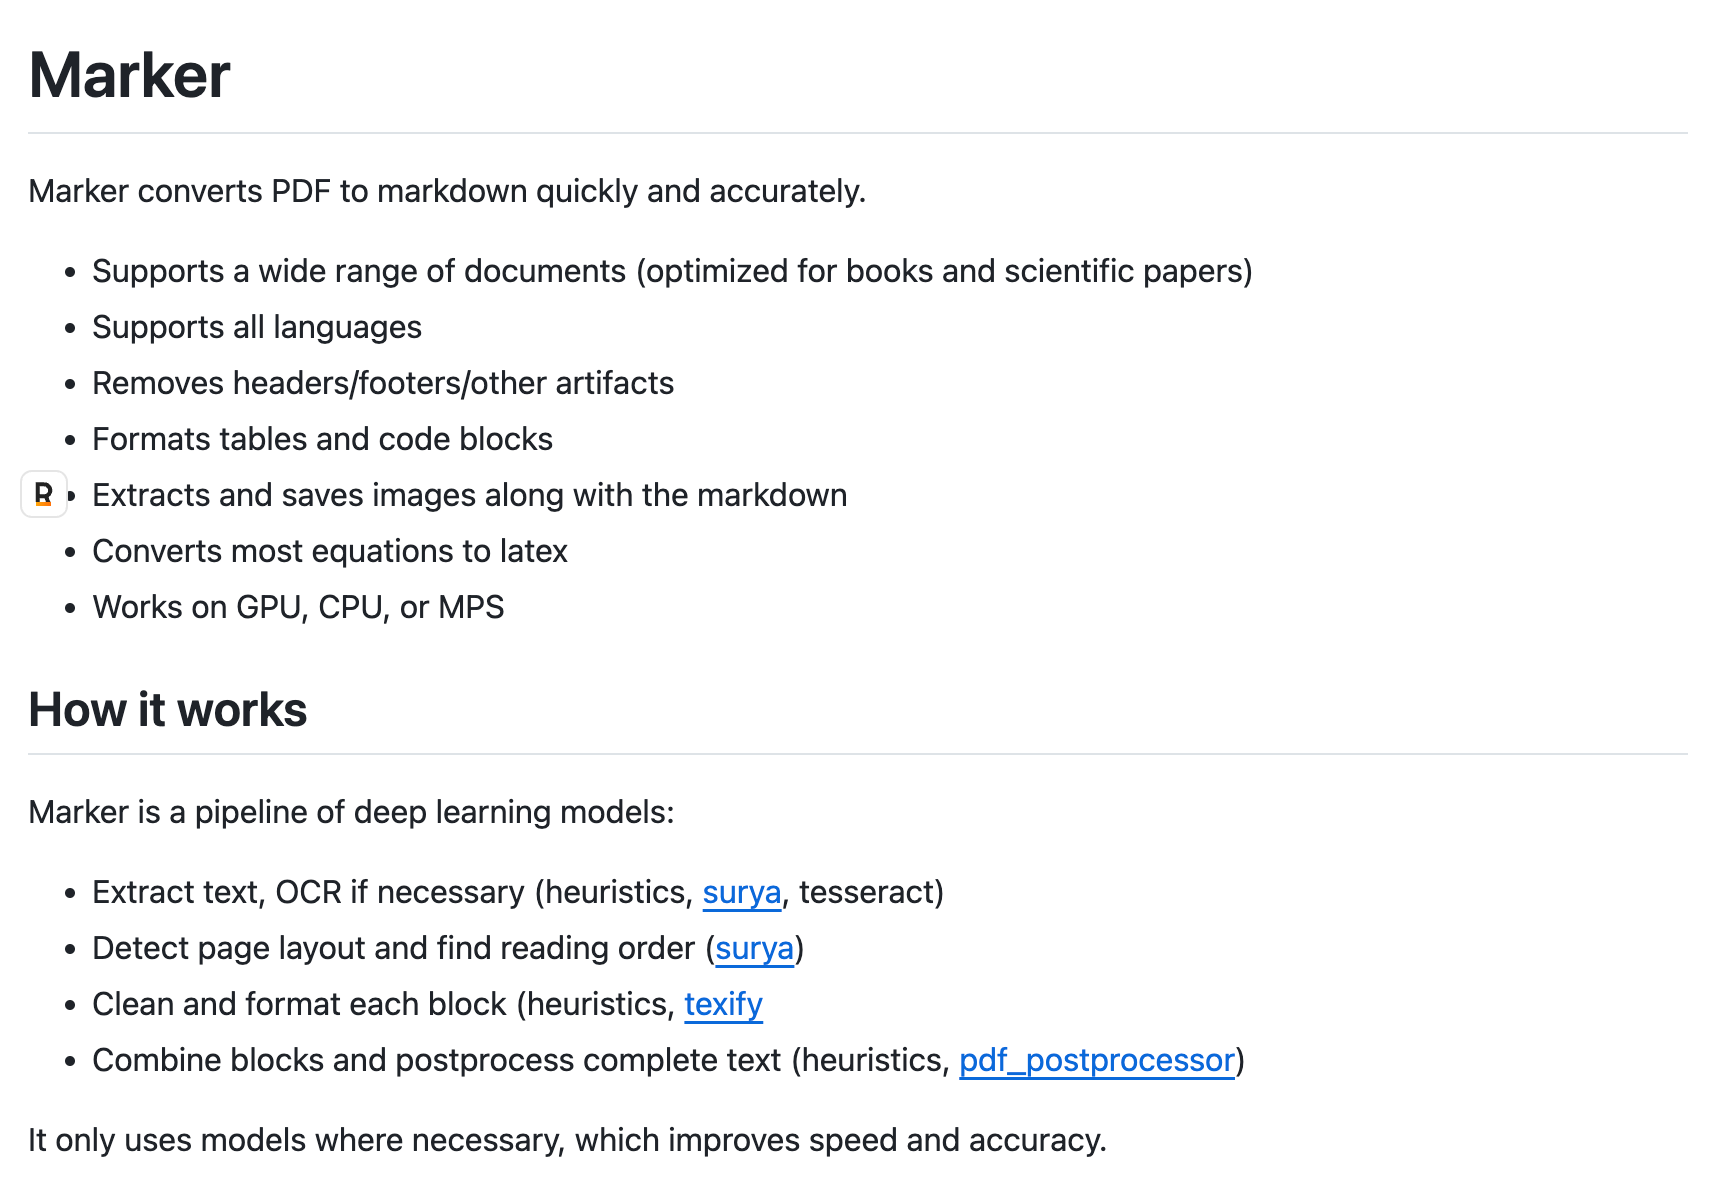Click the 'Combine blocks and postprocess' bullet text

(668, 1060)
